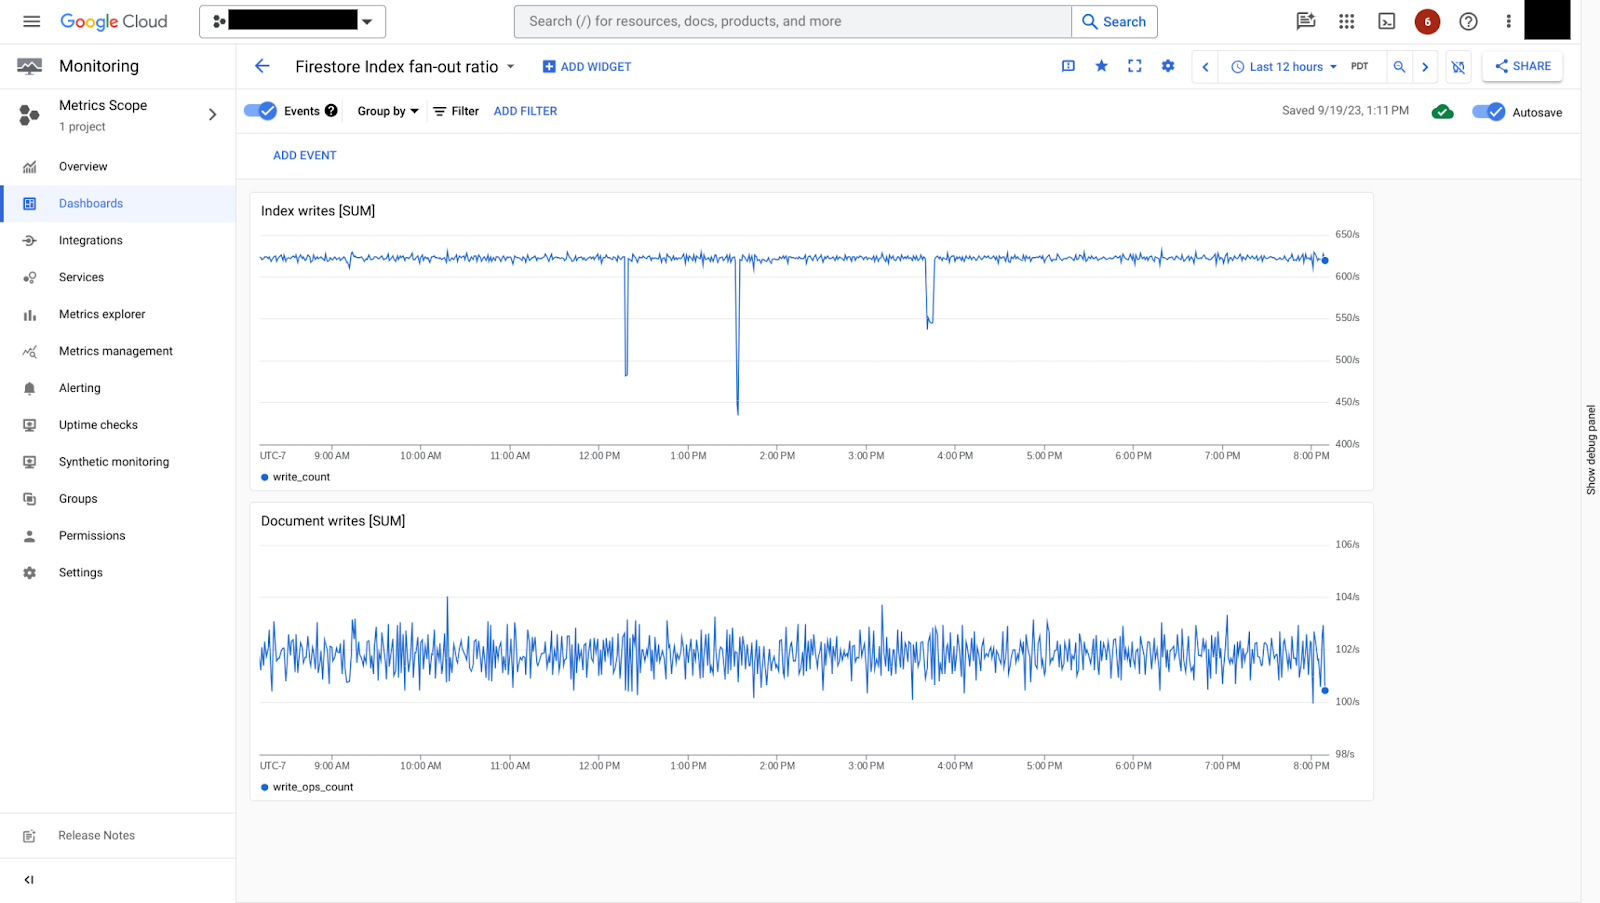Open Metrics explorer from the sidebar
Screen dimensions: 1600x903
[102, 314]
